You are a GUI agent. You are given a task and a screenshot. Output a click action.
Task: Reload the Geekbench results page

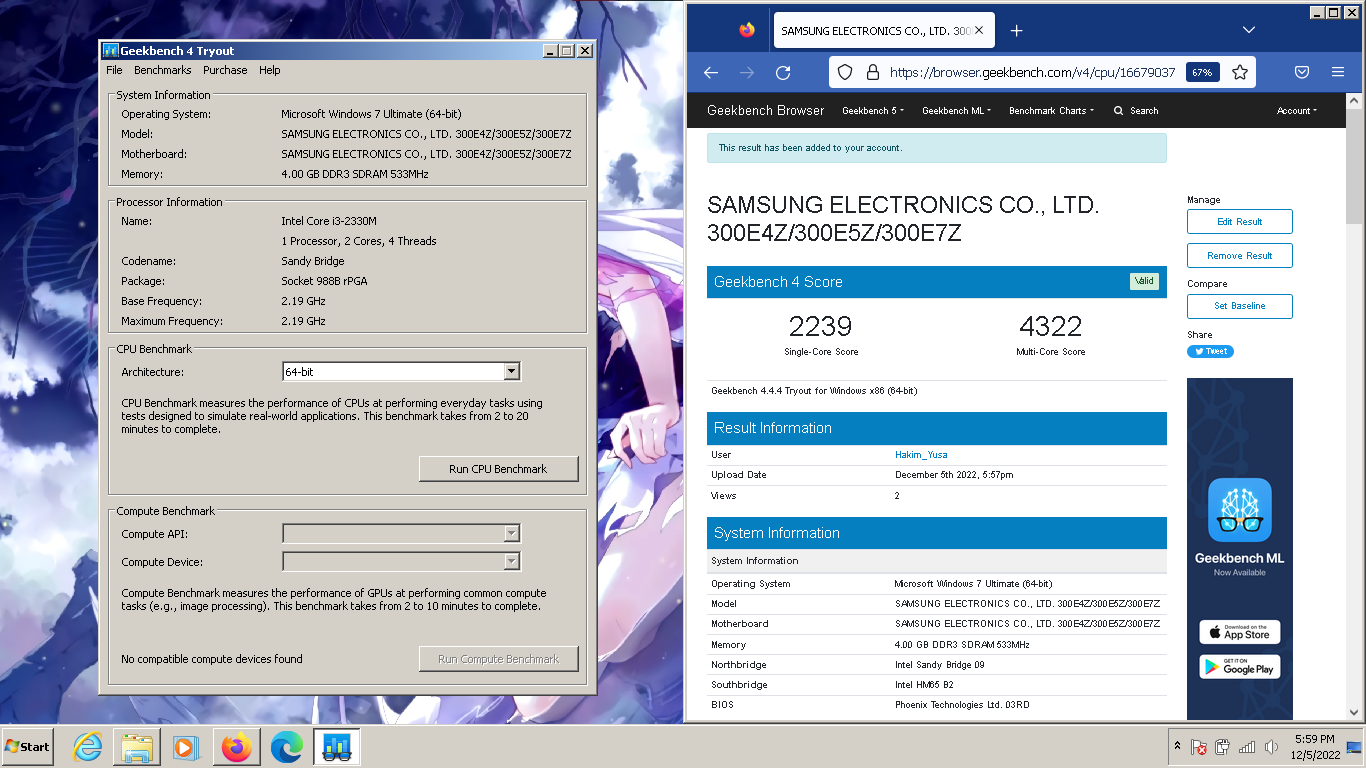783,72
